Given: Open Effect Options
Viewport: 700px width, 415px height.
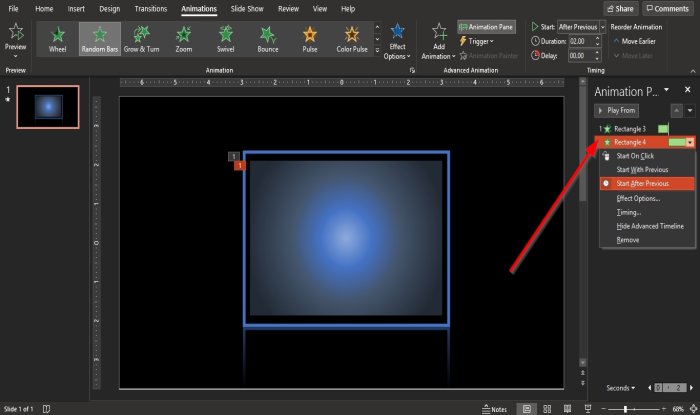Looking at the screenshot, I should [x=397, y=42].
